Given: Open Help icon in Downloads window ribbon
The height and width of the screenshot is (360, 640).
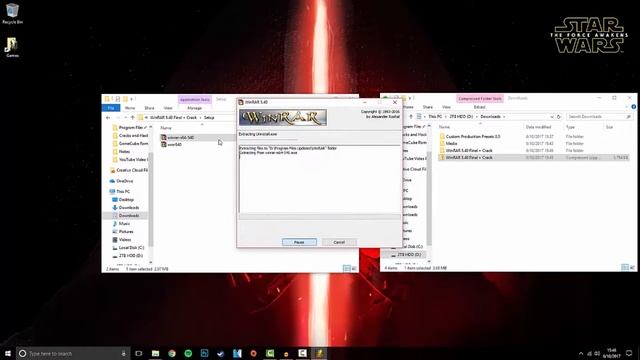Looking at the screenshot, I should 633,107.
